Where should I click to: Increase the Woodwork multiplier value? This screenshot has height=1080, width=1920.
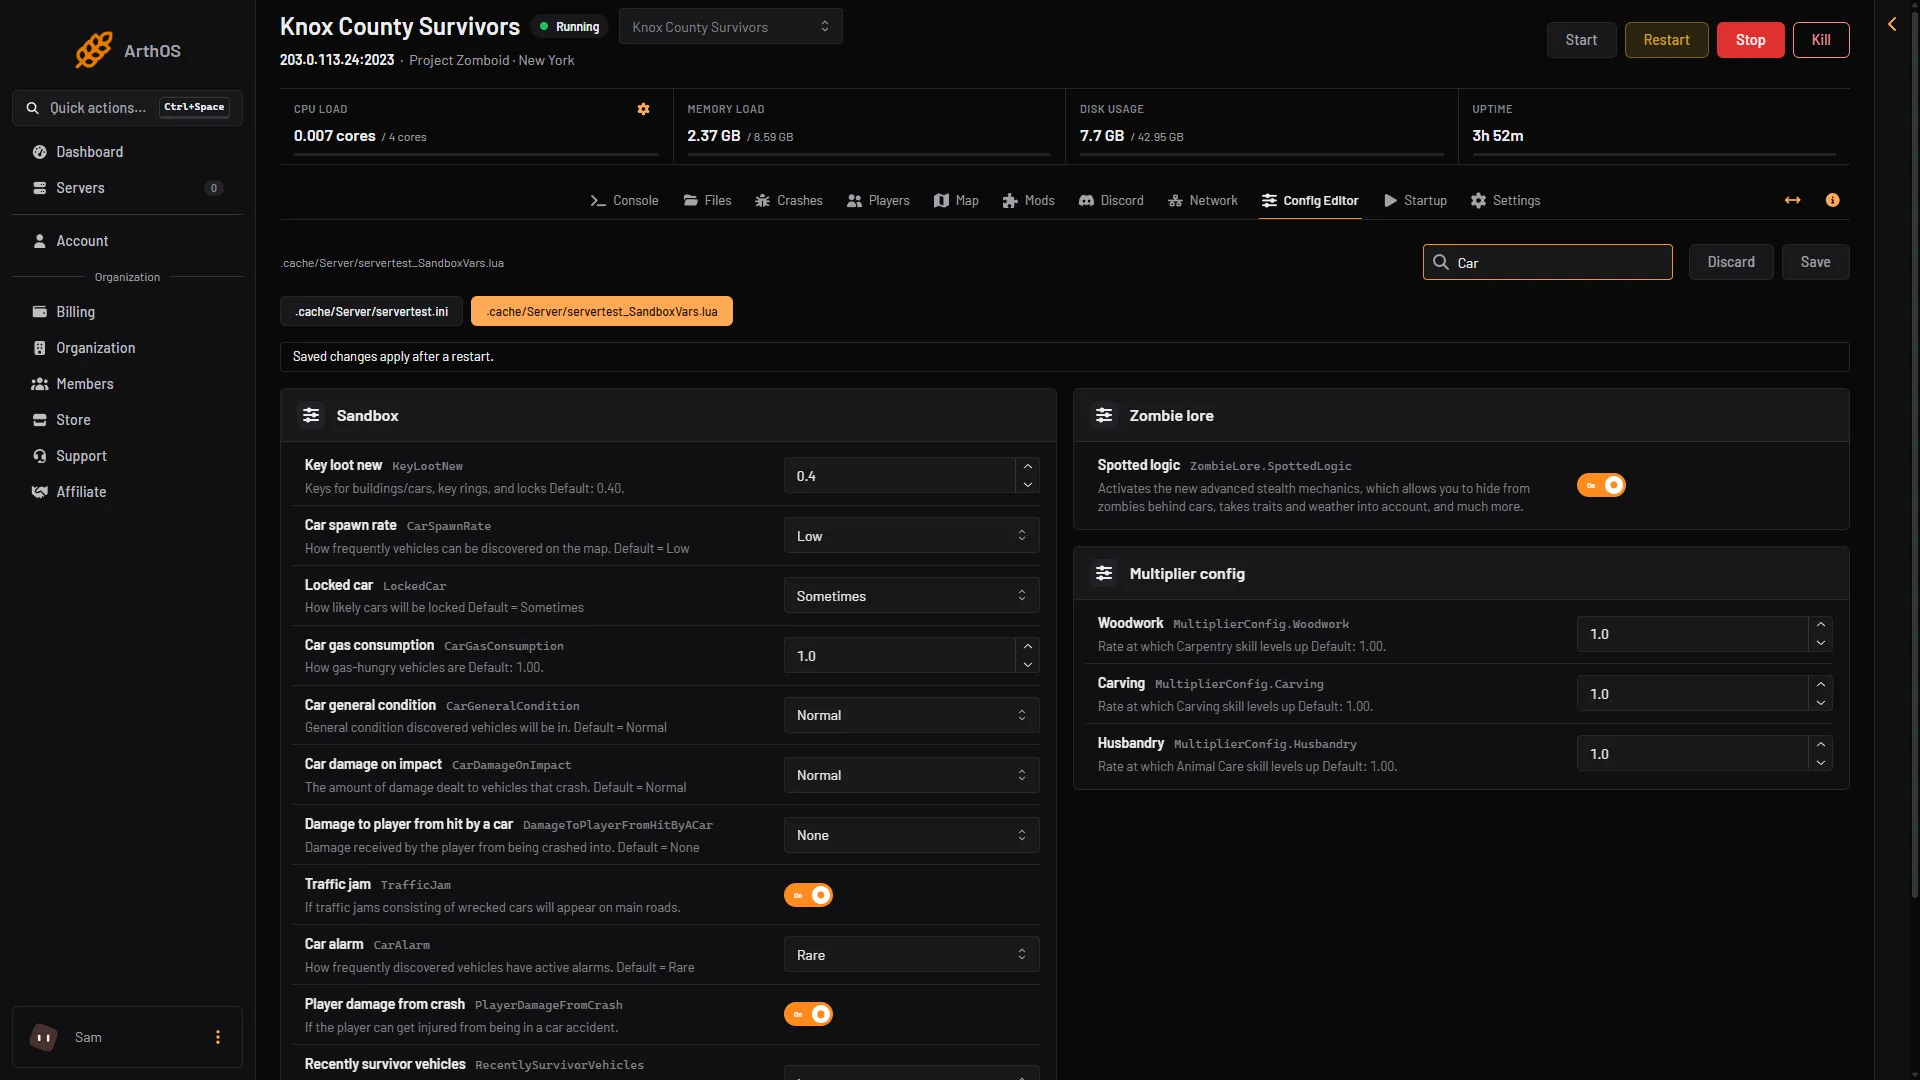[1821, 625]
